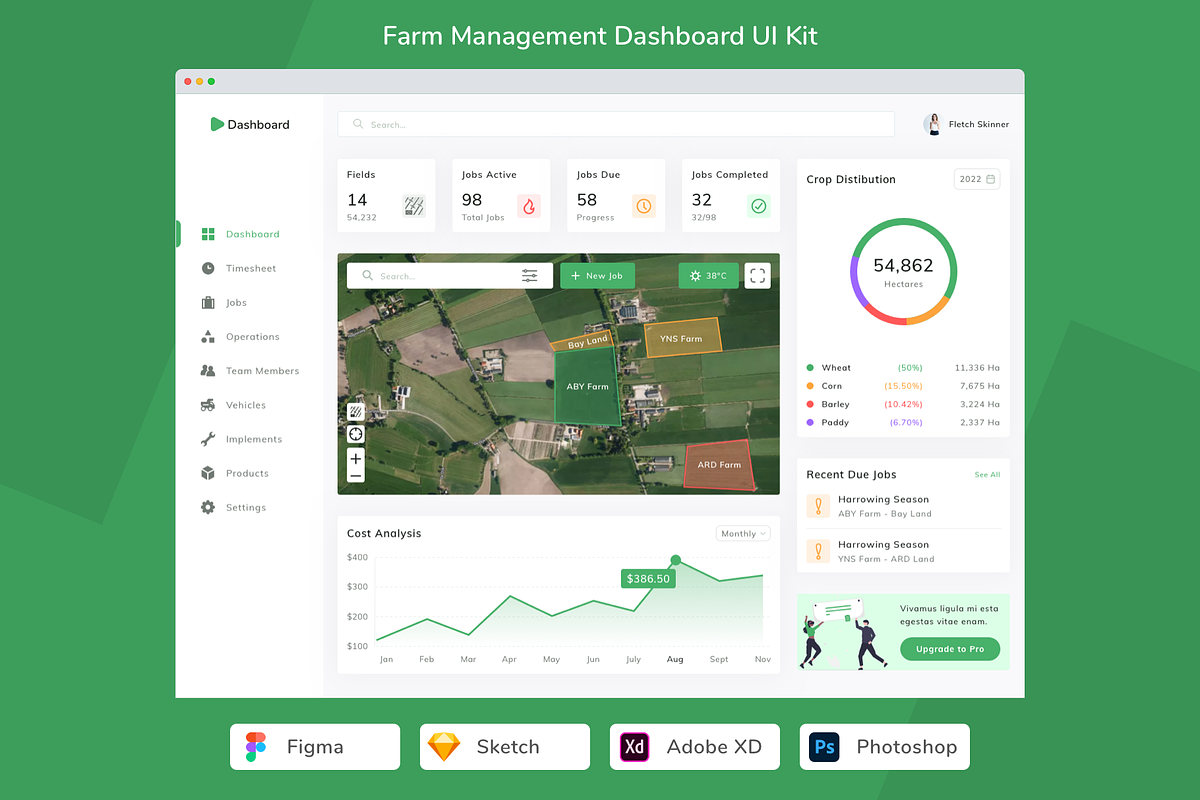Screen dimensions: 1200x800
Task: Click the Fletch Skinner name
Action: click(x=979, y=124)
